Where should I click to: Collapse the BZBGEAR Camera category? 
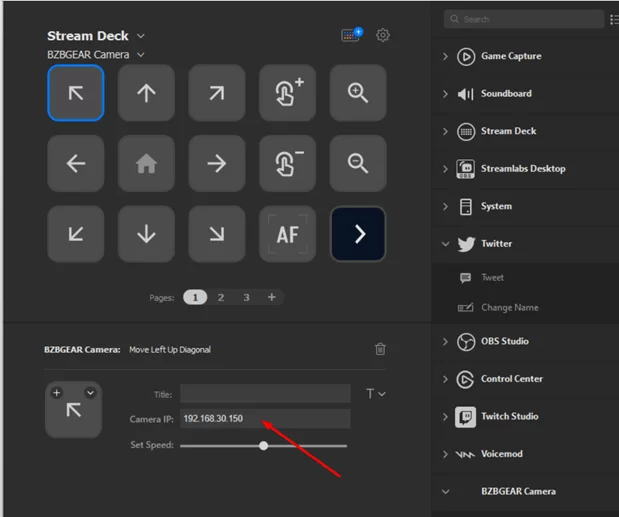point(445,491)
